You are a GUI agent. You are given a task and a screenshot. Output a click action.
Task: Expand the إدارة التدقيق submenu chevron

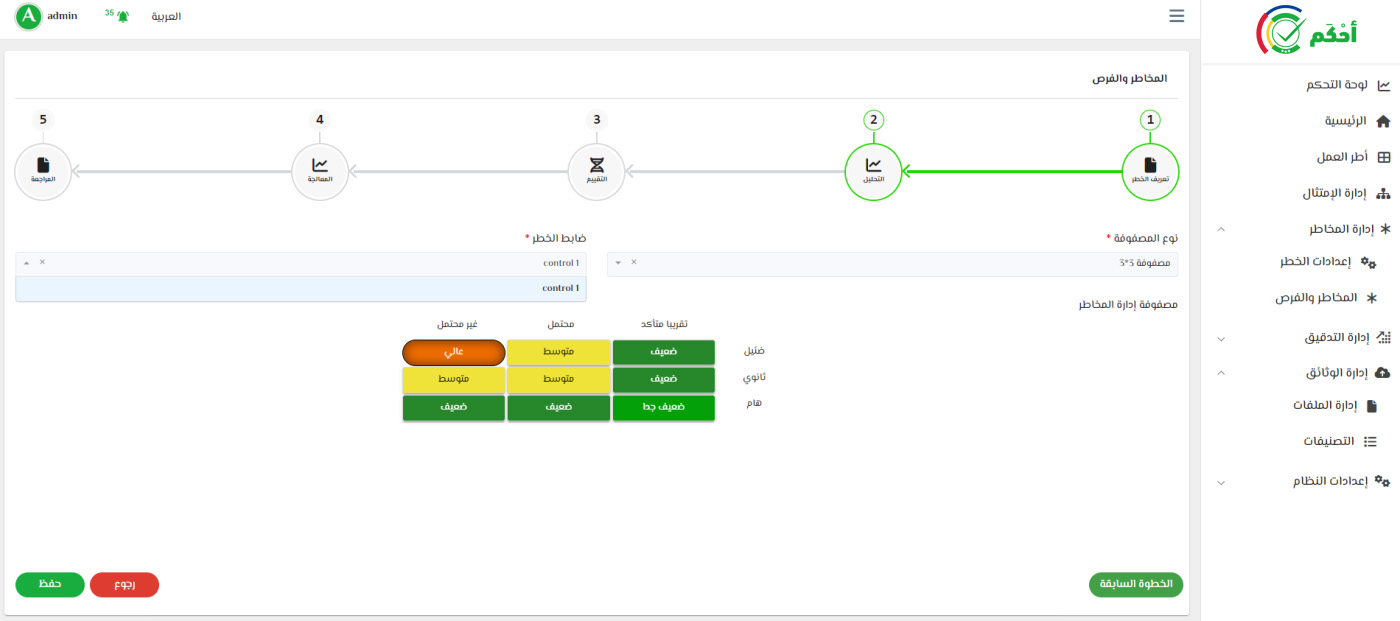coord(1220,339)
